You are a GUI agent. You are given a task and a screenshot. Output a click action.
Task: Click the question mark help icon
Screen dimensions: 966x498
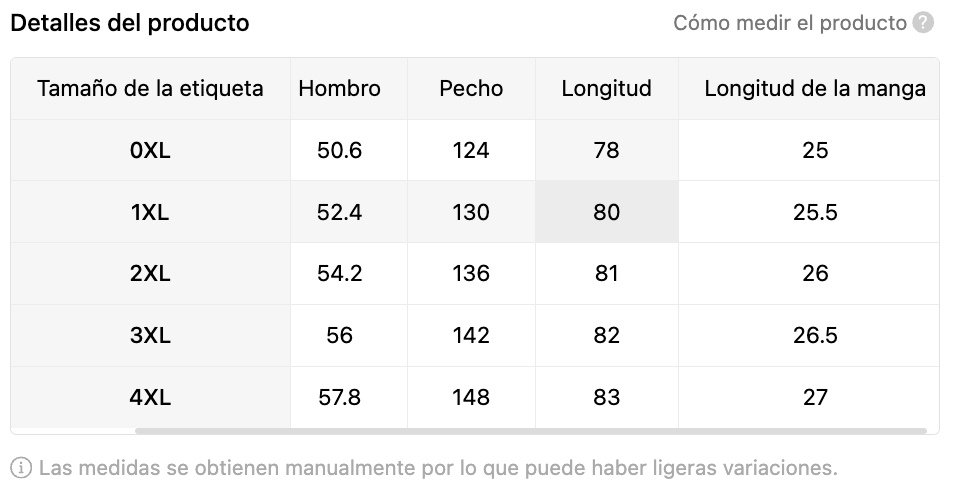923,23
